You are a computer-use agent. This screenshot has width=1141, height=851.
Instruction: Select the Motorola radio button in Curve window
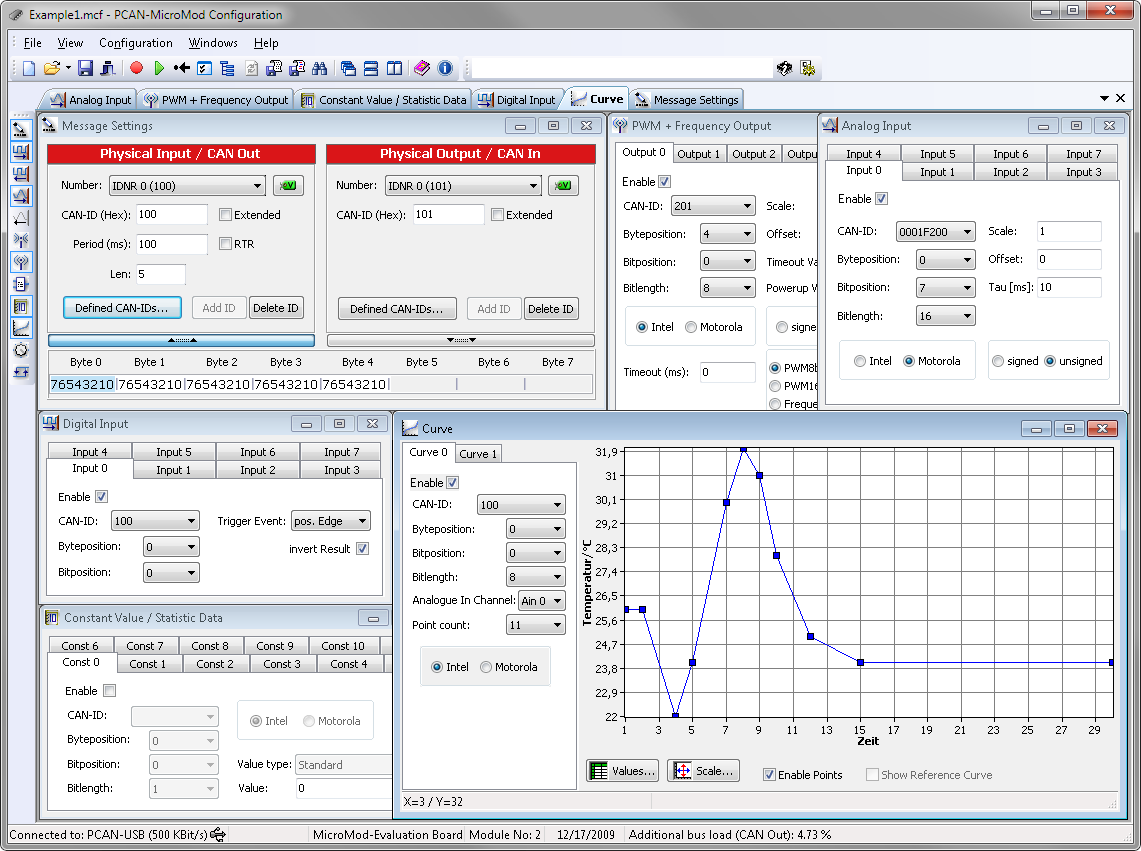pyautogui.click(x=486, y=667)
